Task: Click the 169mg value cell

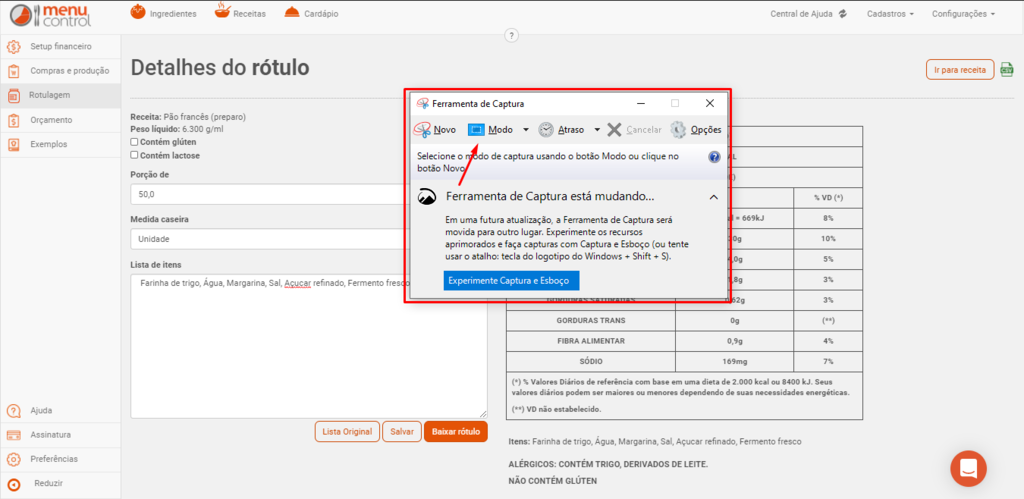Action: click(x=735, y=361)
